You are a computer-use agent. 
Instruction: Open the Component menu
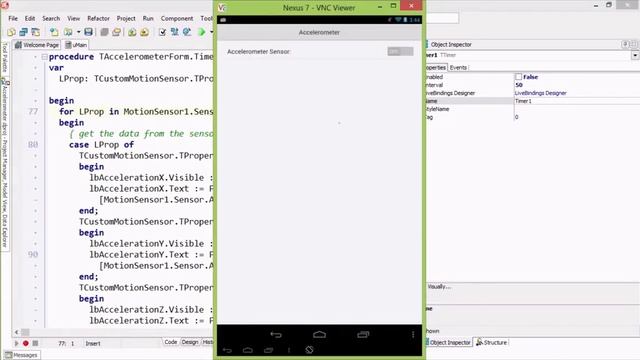(x=177, y=18)
